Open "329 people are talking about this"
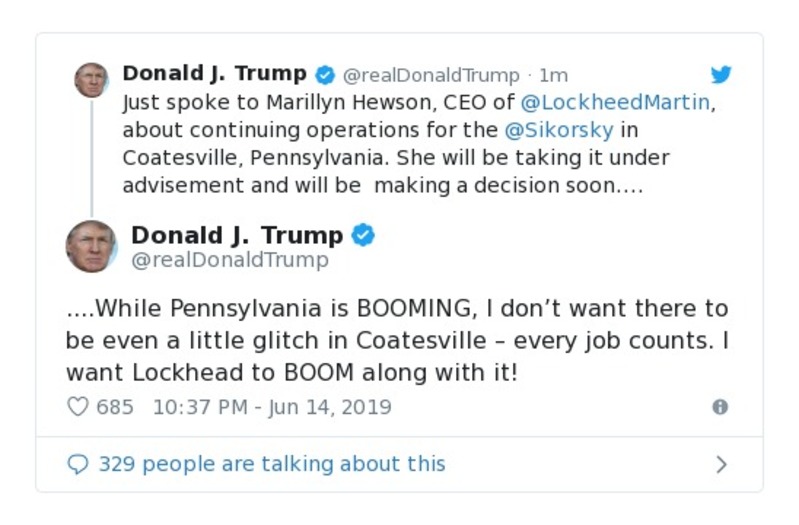 point(271,464)
